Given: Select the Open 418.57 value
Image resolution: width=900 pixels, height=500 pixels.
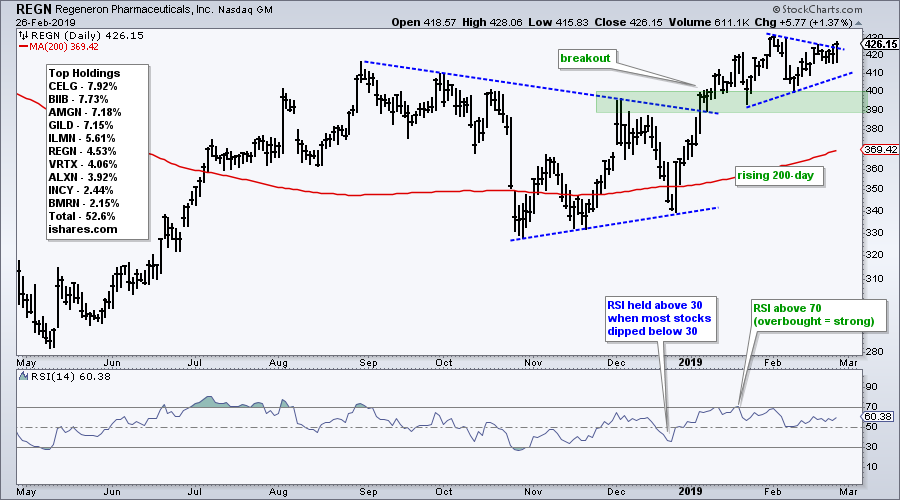Looking at the screenshot, I should [424, 22].
